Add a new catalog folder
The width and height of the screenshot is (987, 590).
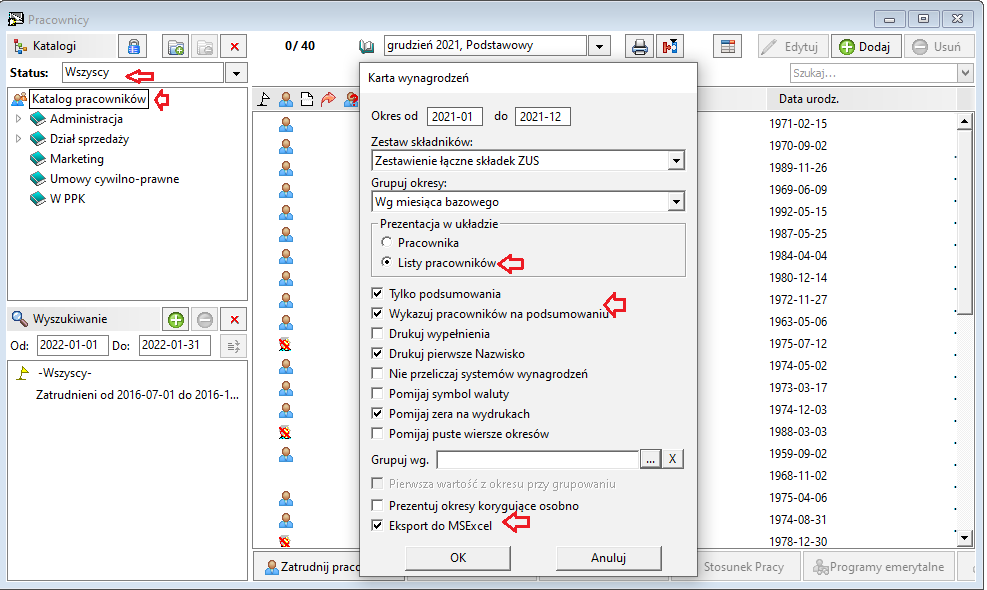point(176,47)
